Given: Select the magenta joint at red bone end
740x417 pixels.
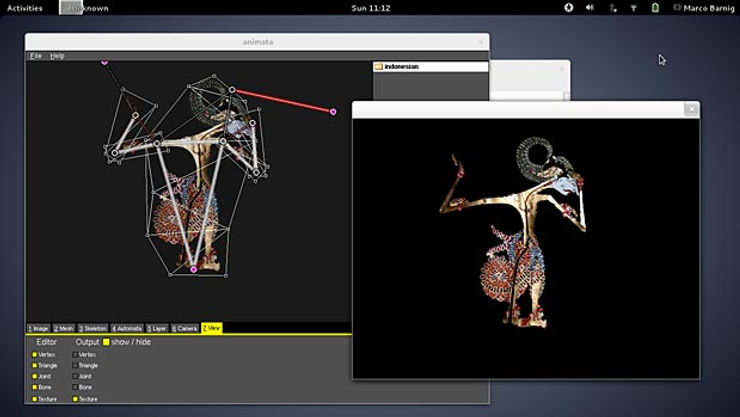Looking at the screenshot, I should click(x=333, y=112).
